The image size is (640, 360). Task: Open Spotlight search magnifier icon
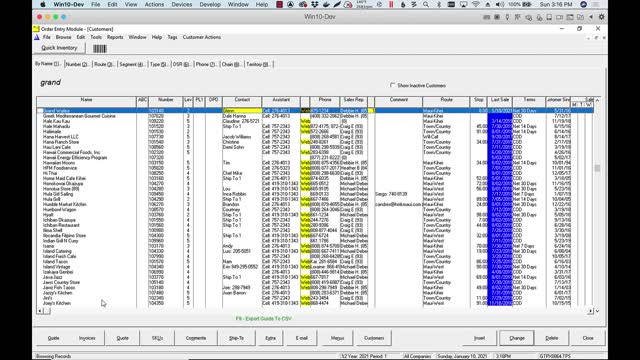click(426, 4)
